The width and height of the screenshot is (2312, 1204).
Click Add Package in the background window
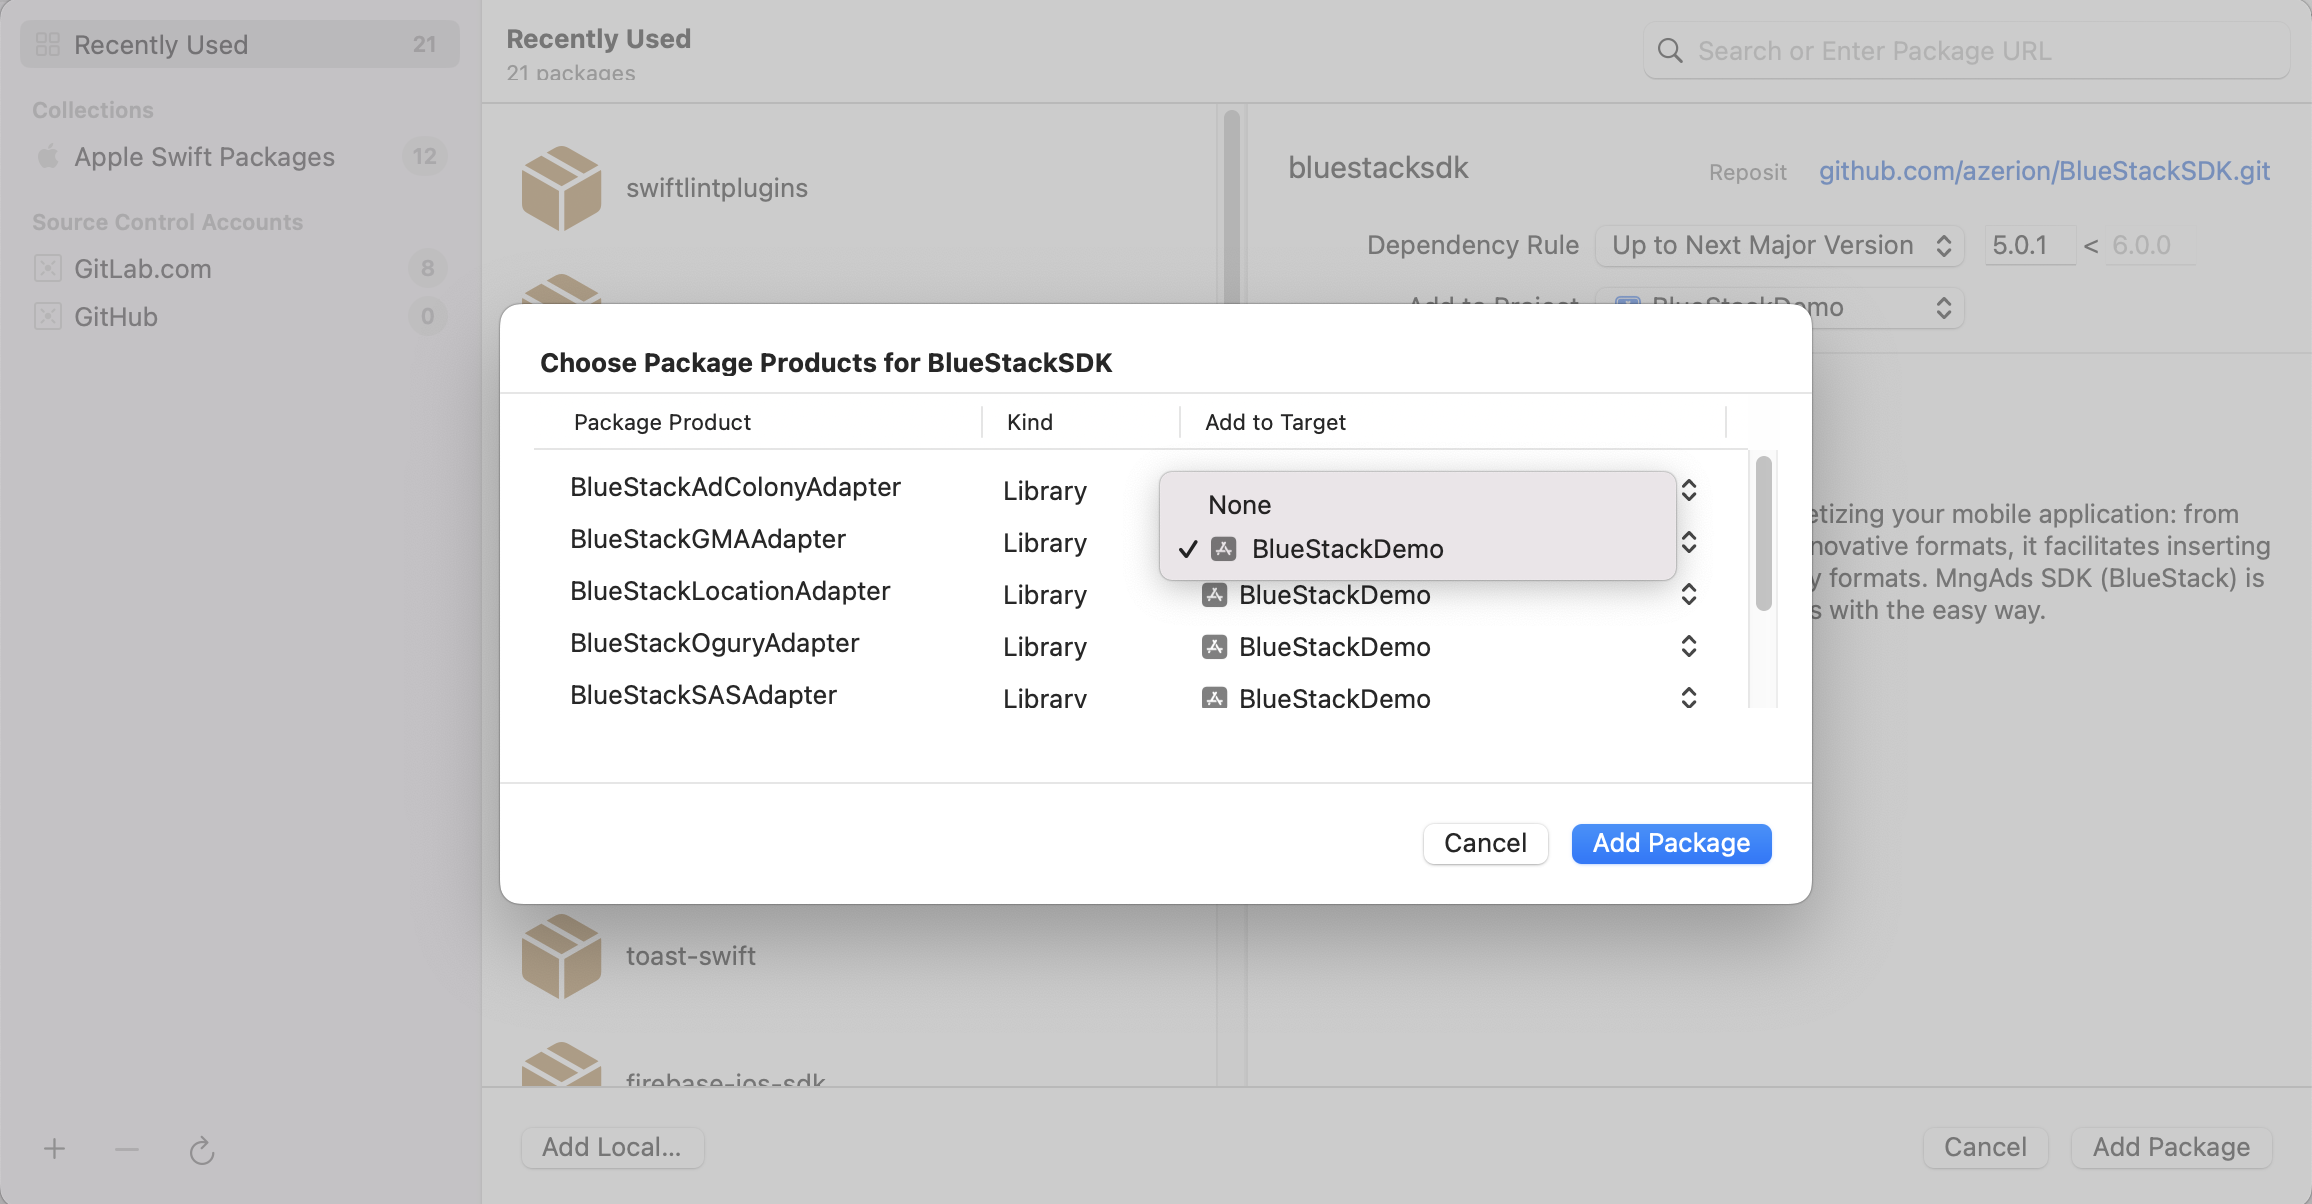coord(2171,1147)
